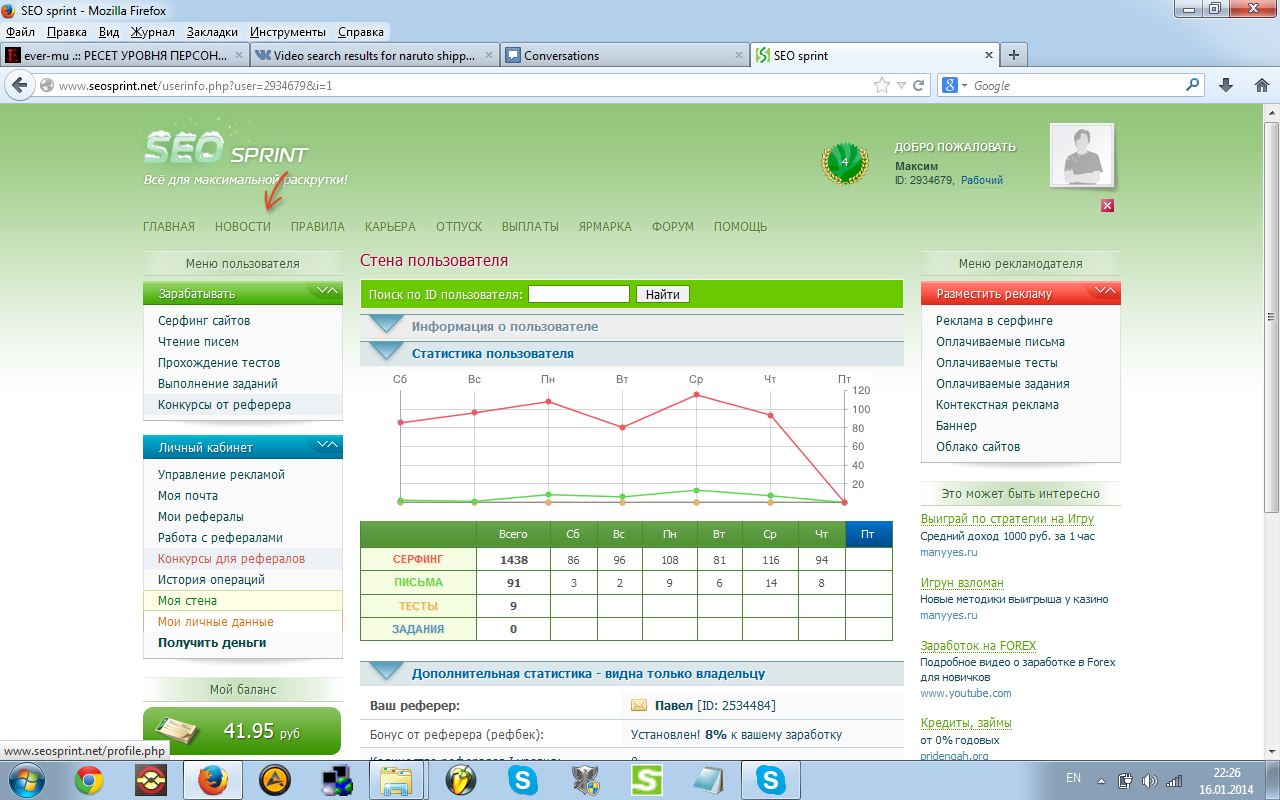Open История операций link
This screenshot has width=1280, height=800.
coord(211,580)
